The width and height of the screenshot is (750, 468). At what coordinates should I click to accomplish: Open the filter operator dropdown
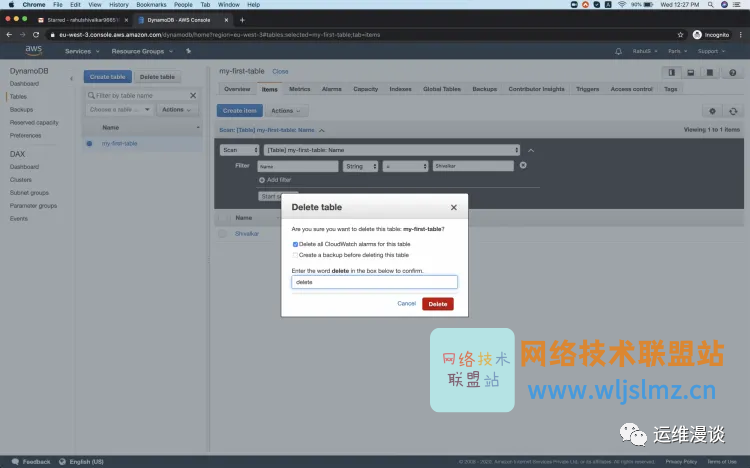(406, 166)
